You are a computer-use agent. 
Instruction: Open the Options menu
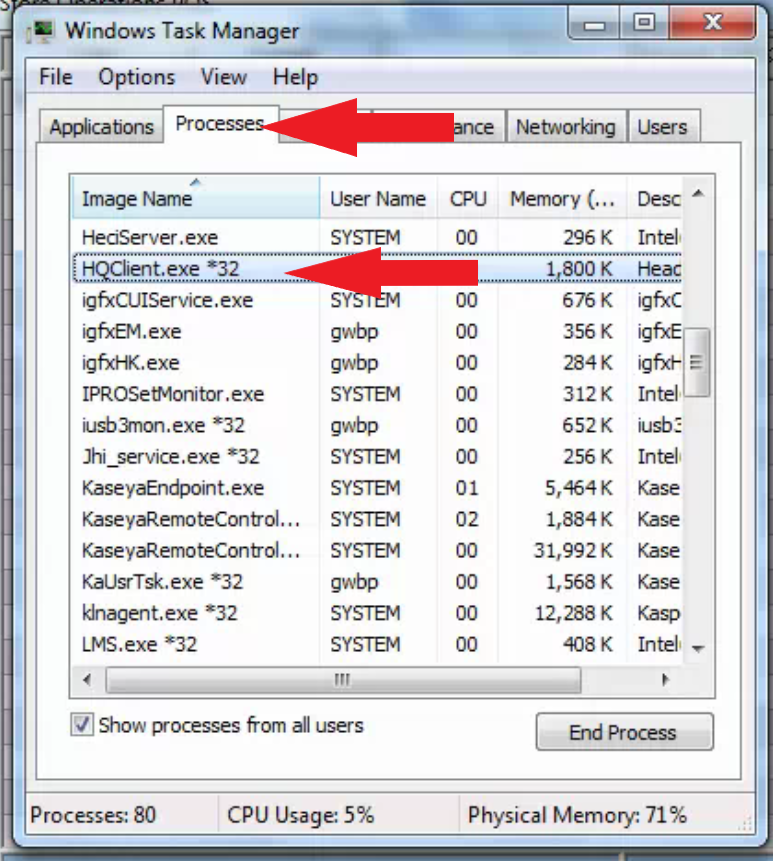137,77
